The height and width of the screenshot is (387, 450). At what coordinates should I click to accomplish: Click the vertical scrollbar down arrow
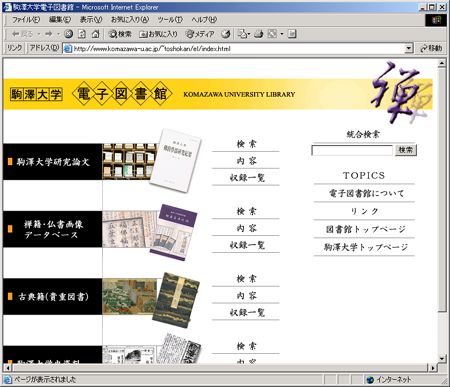(x=442, y=359)
